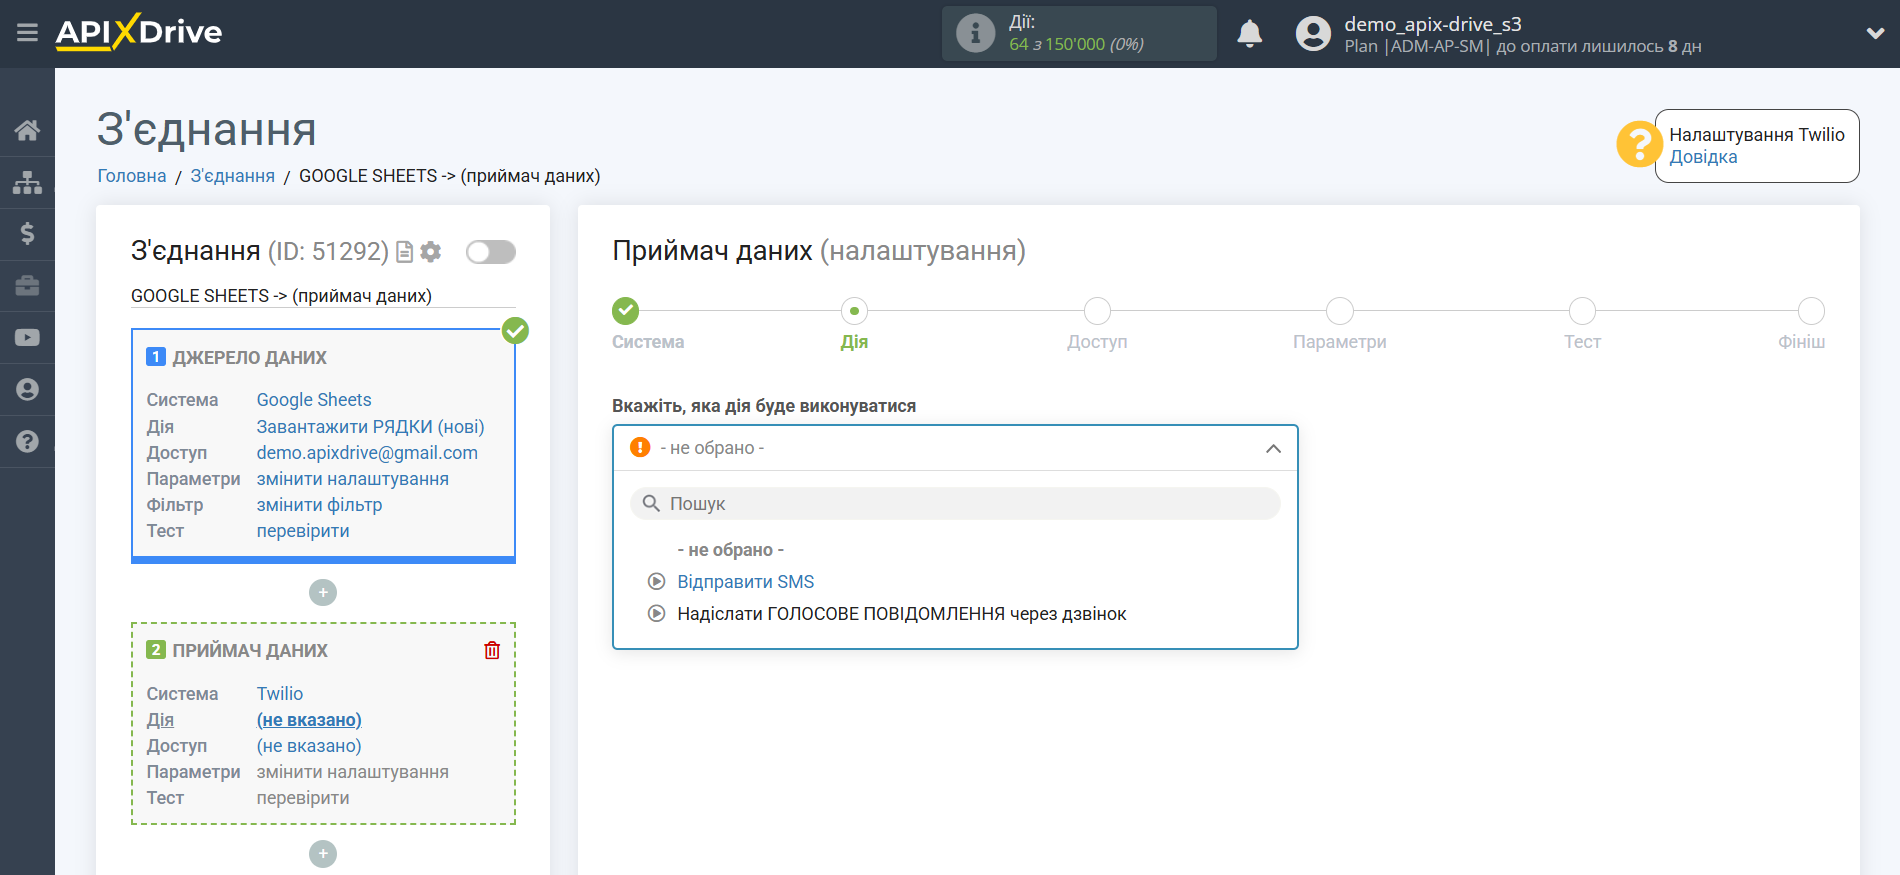This screenshot has width=1900, height=875.
Task: Click Завантажити РЯДКИ (нові) link
Action: (370, 427)
